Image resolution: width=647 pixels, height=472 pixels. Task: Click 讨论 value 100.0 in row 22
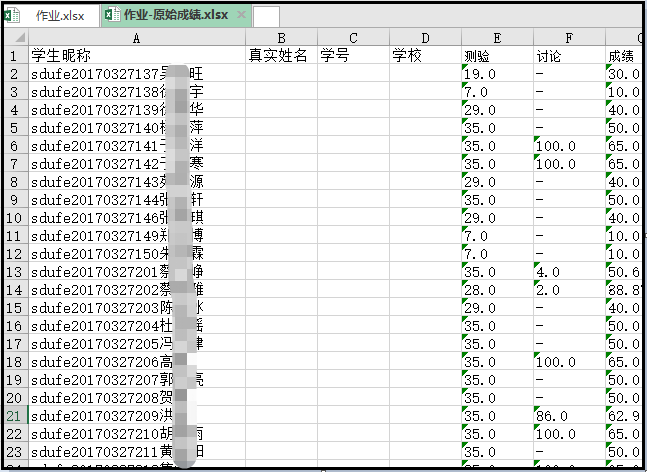(x=569, y=434)
